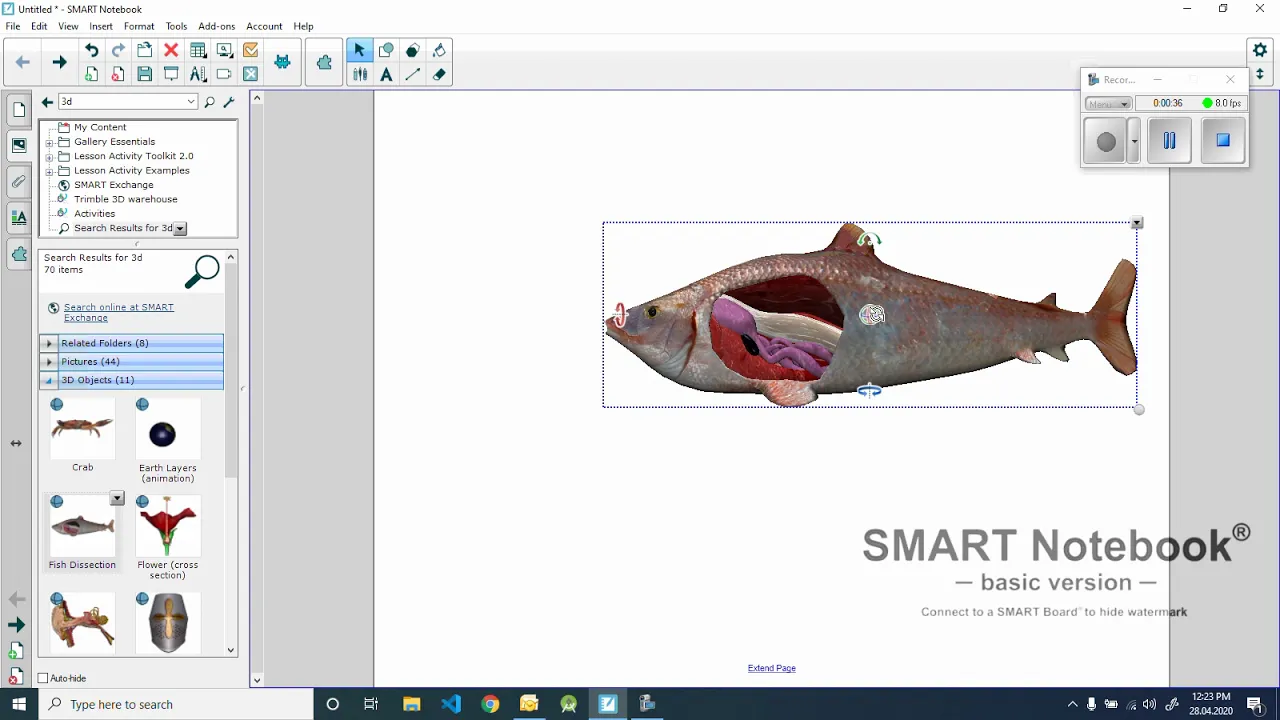Stop the screen recording
The width and height of the screenshot is (1280, 720).
pyautogui.click(x=1222, y=141)
